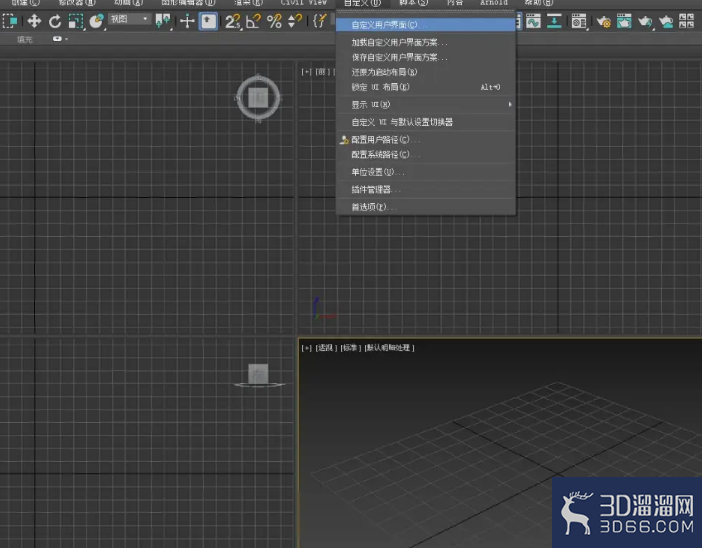Select 还原为启动布局(R) menu entry
Viewport: 702px width, 548px height.
click(426, 72)
